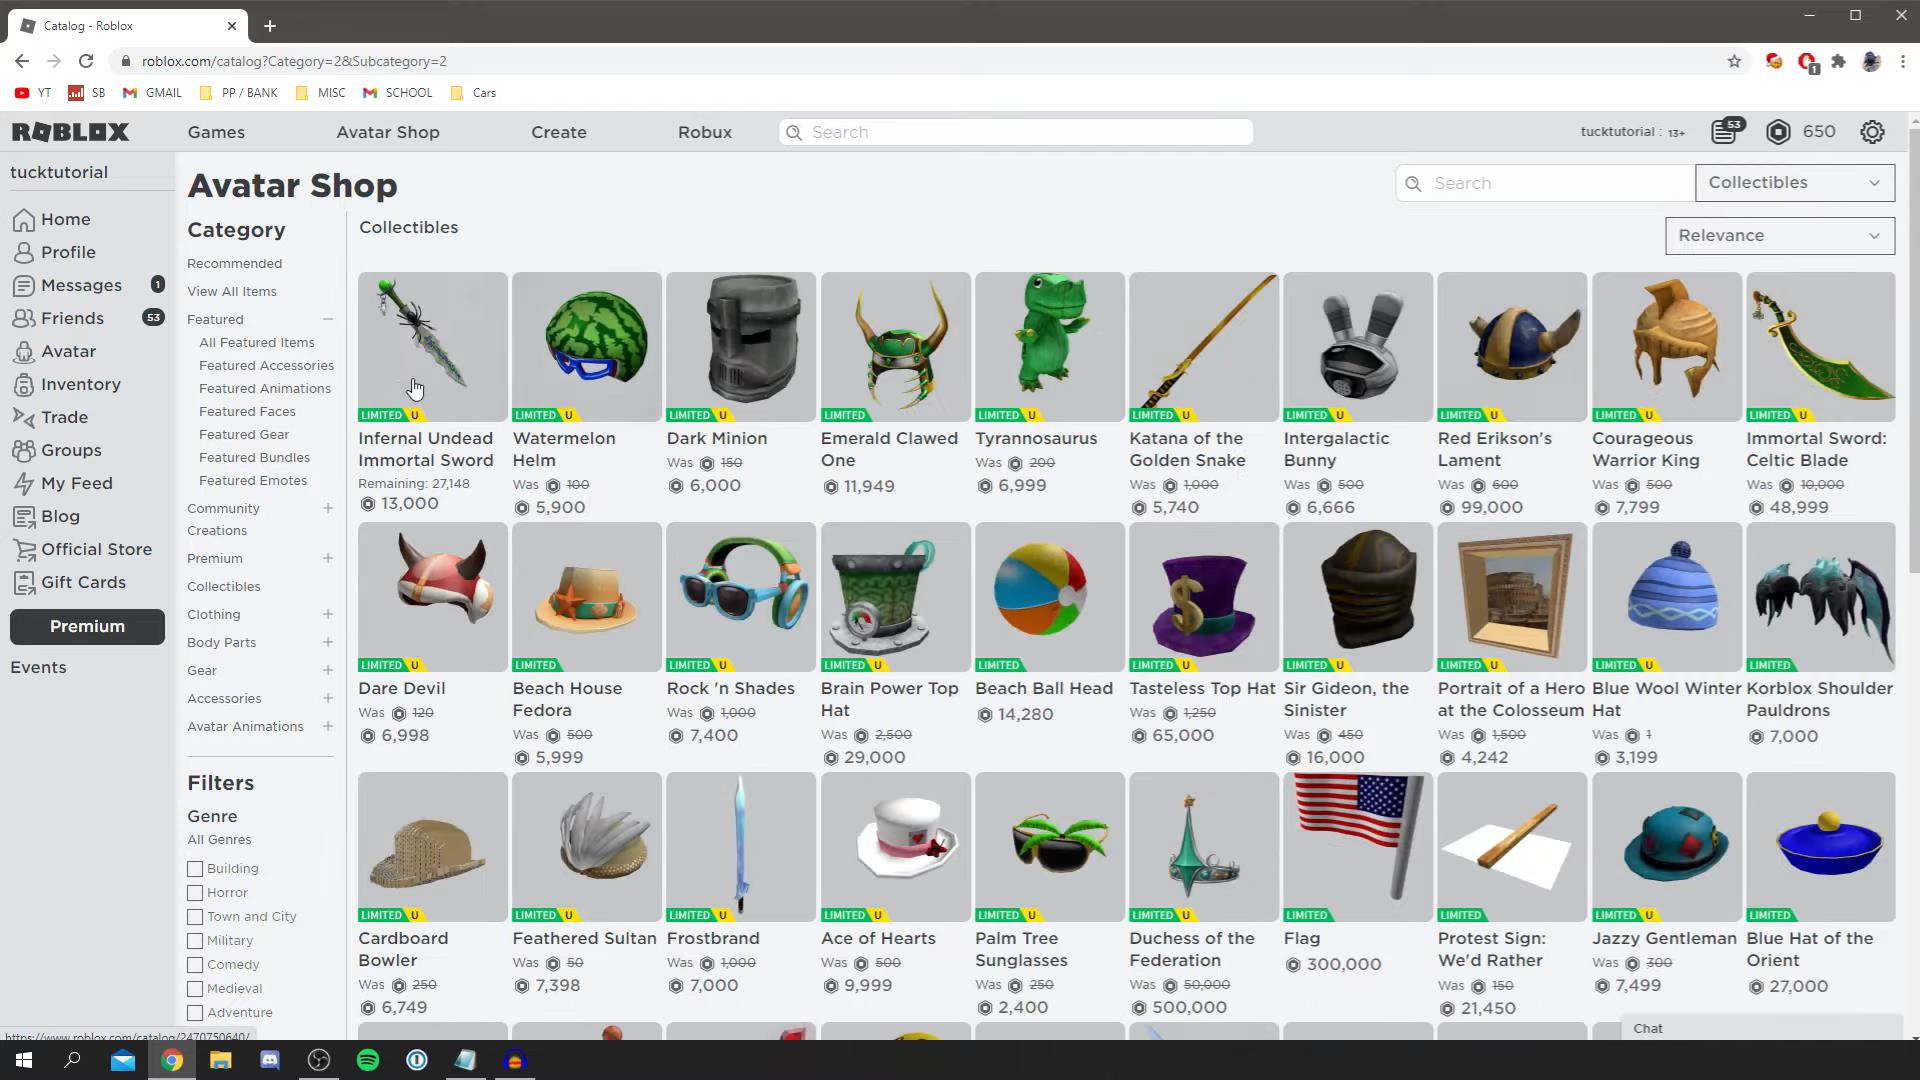Reload the page
Screen dimensions: 1920x1080
[x=86, y=61]
